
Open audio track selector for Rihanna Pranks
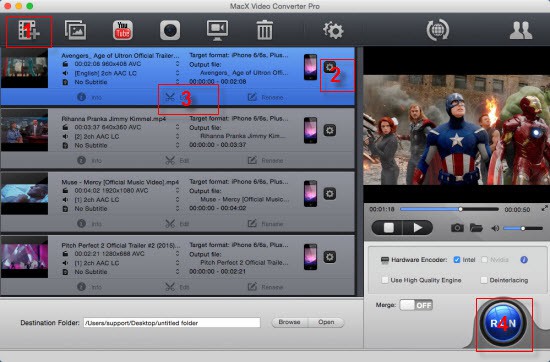pyautogui.click(x=177, y=136)
